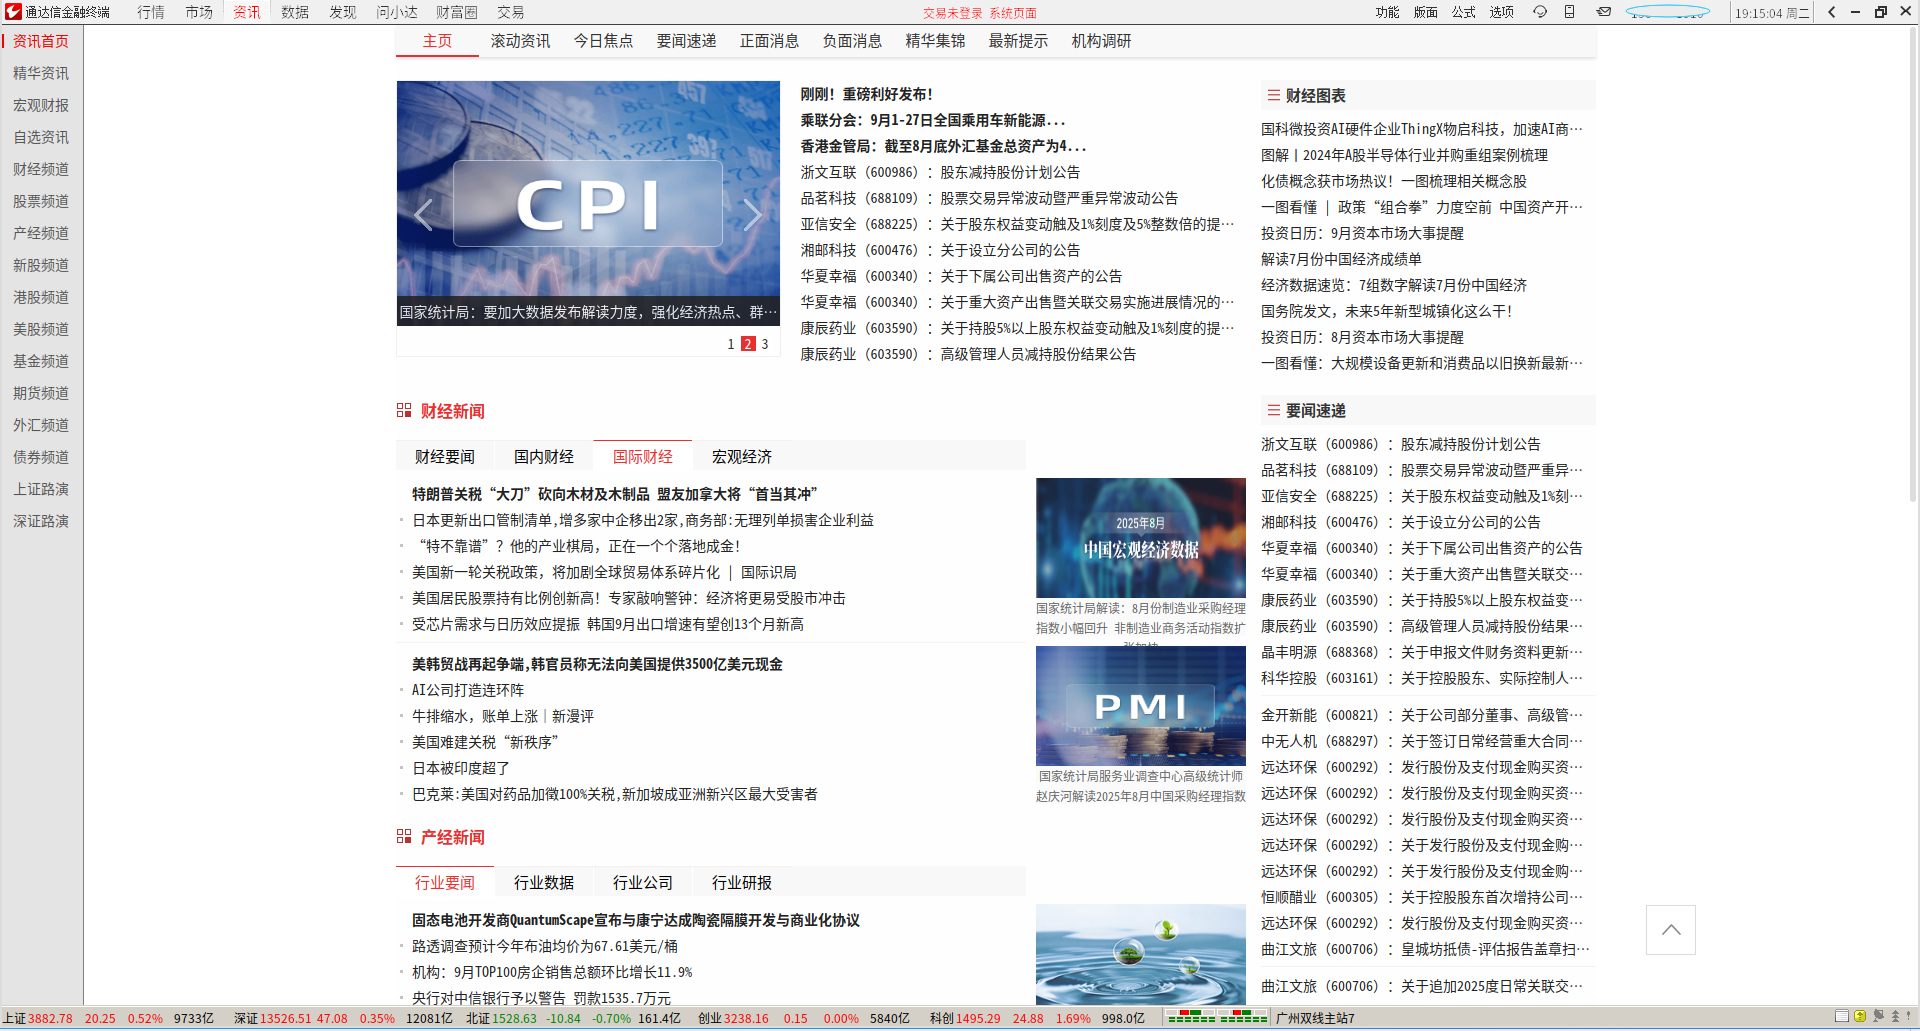Switch to 机构调研 tab

pos(1101,41)
